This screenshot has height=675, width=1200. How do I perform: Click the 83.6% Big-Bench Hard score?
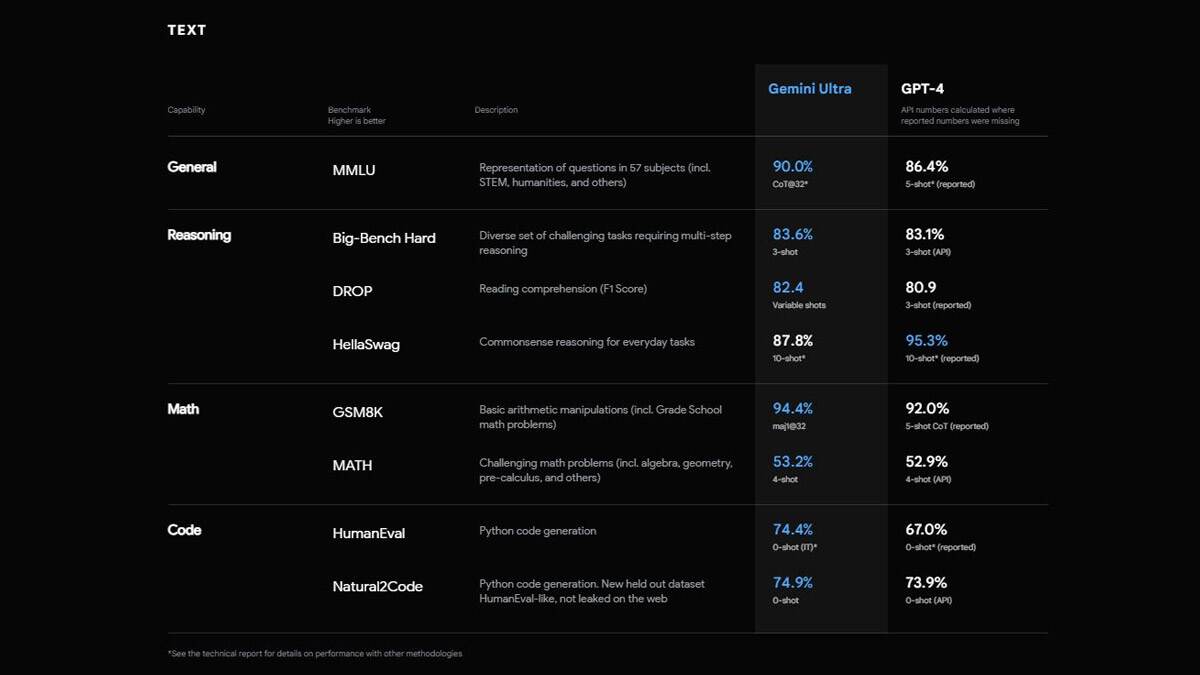pos(793,235)
